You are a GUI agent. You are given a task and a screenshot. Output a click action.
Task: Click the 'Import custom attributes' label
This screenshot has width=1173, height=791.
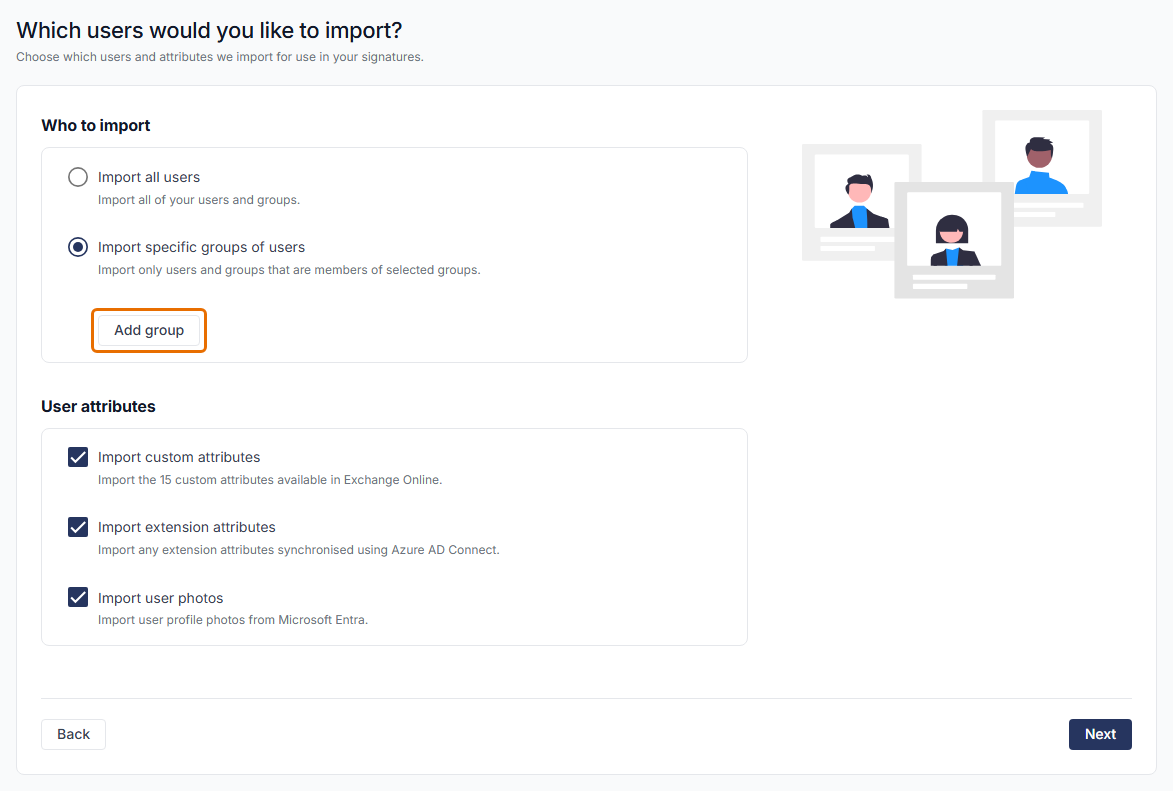pos(179,457)
